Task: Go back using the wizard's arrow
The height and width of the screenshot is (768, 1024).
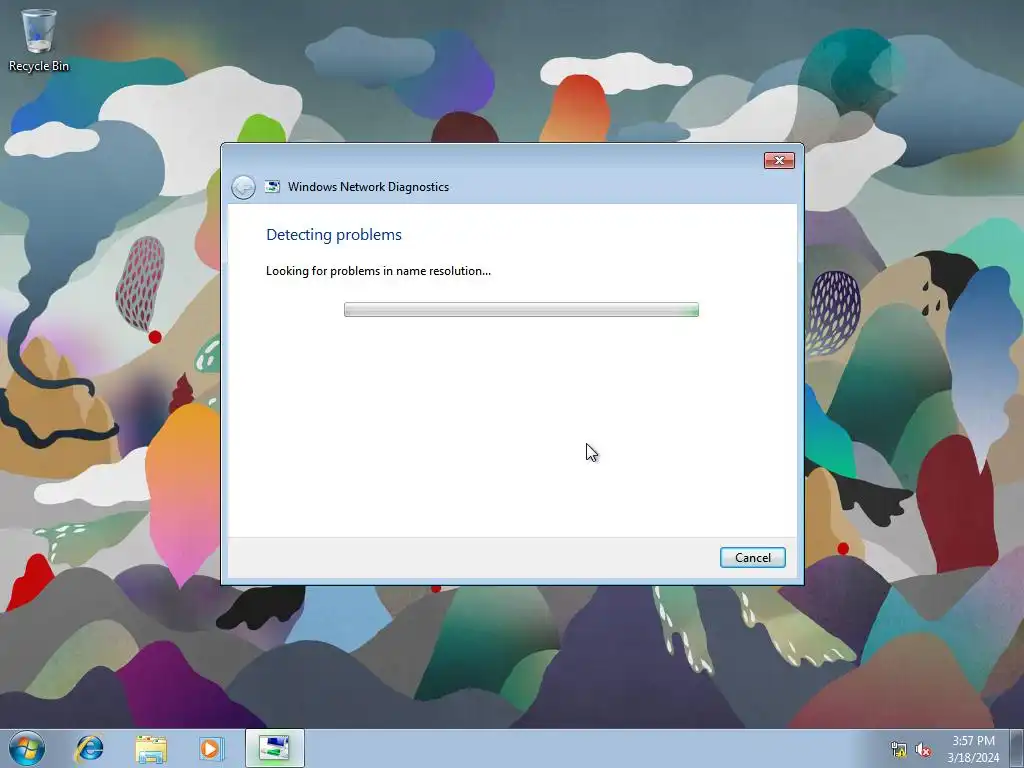Action: tap(243, 187)
